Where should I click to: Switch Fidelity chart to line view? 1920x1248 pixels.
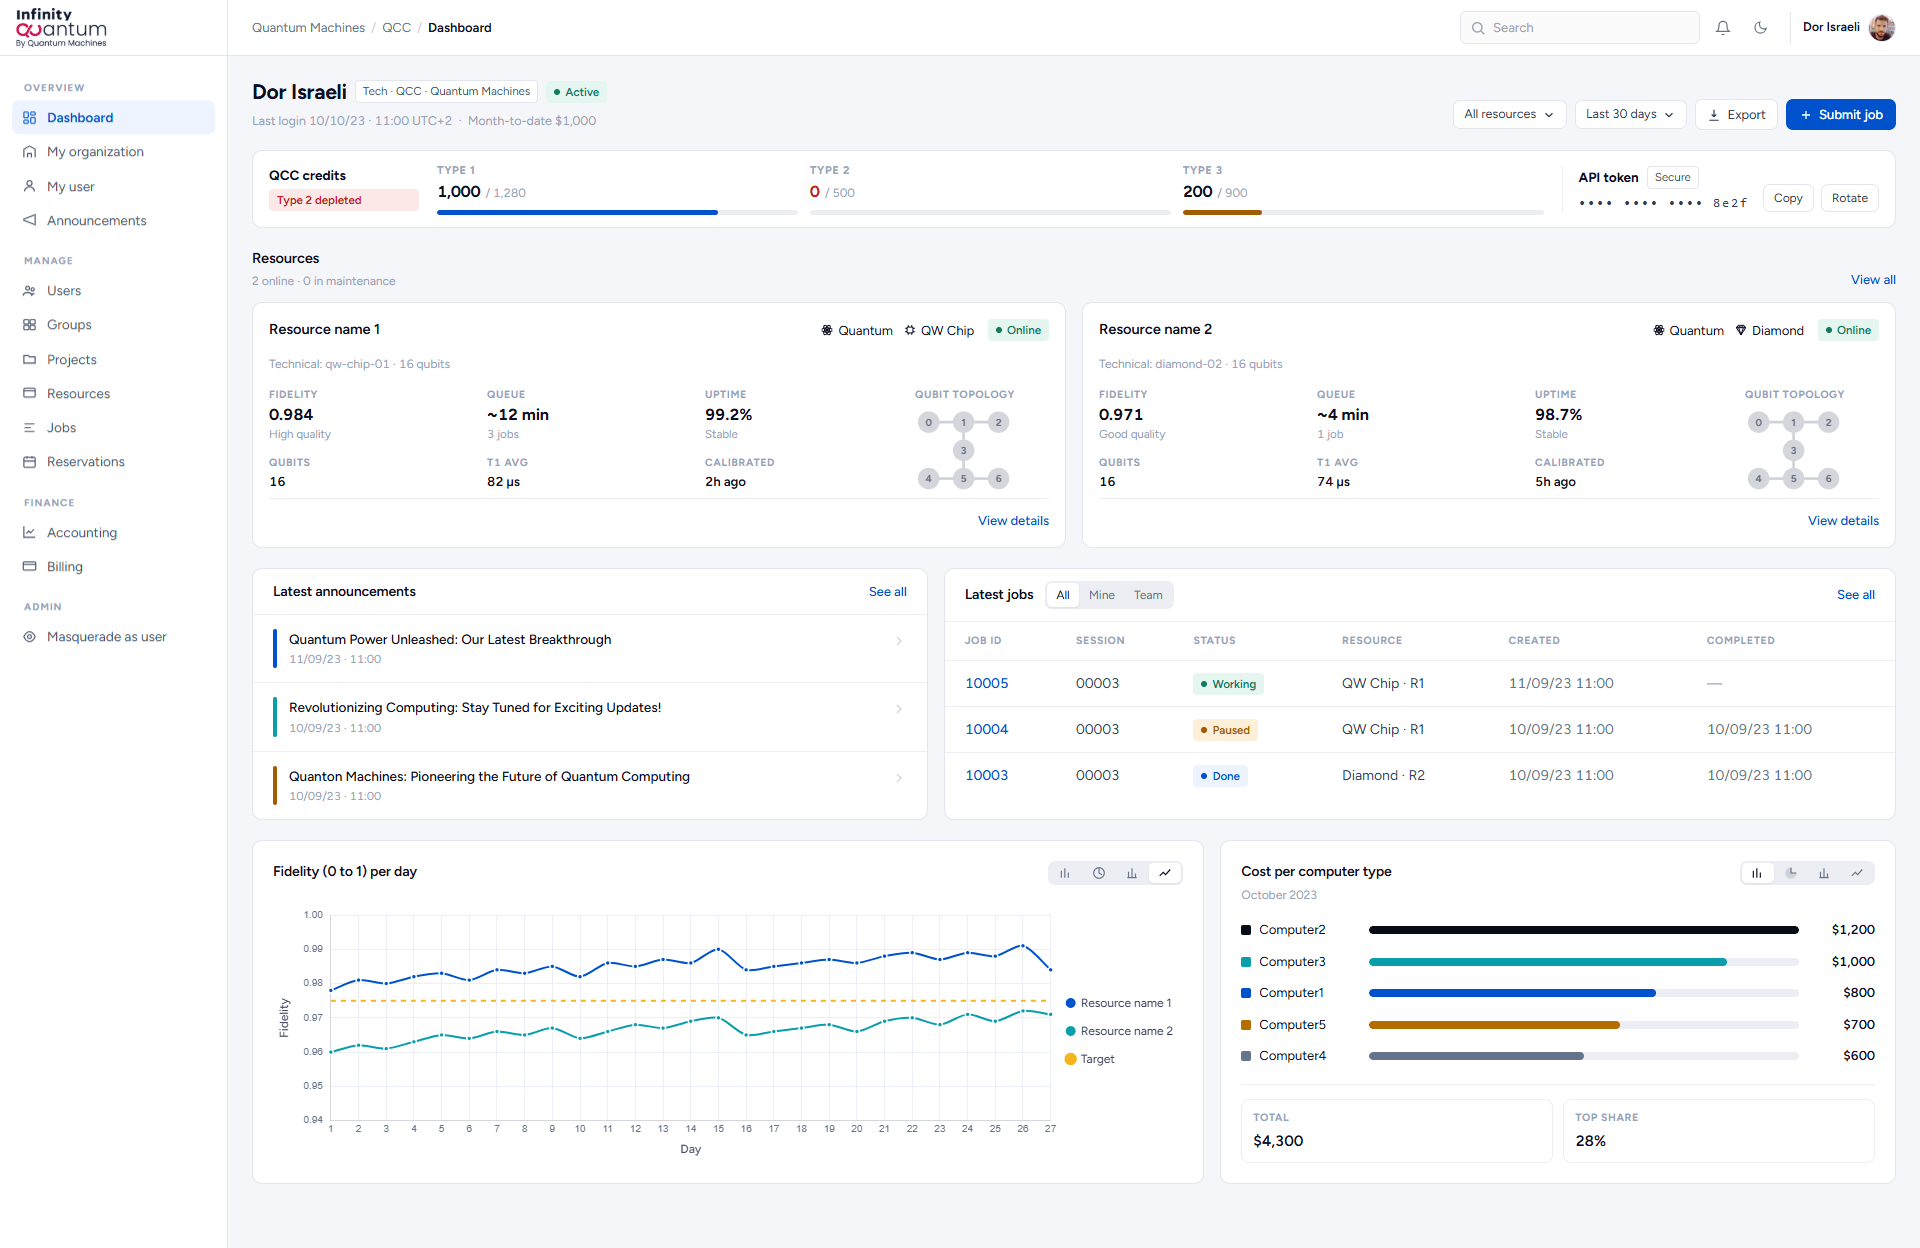point(1165,873)
